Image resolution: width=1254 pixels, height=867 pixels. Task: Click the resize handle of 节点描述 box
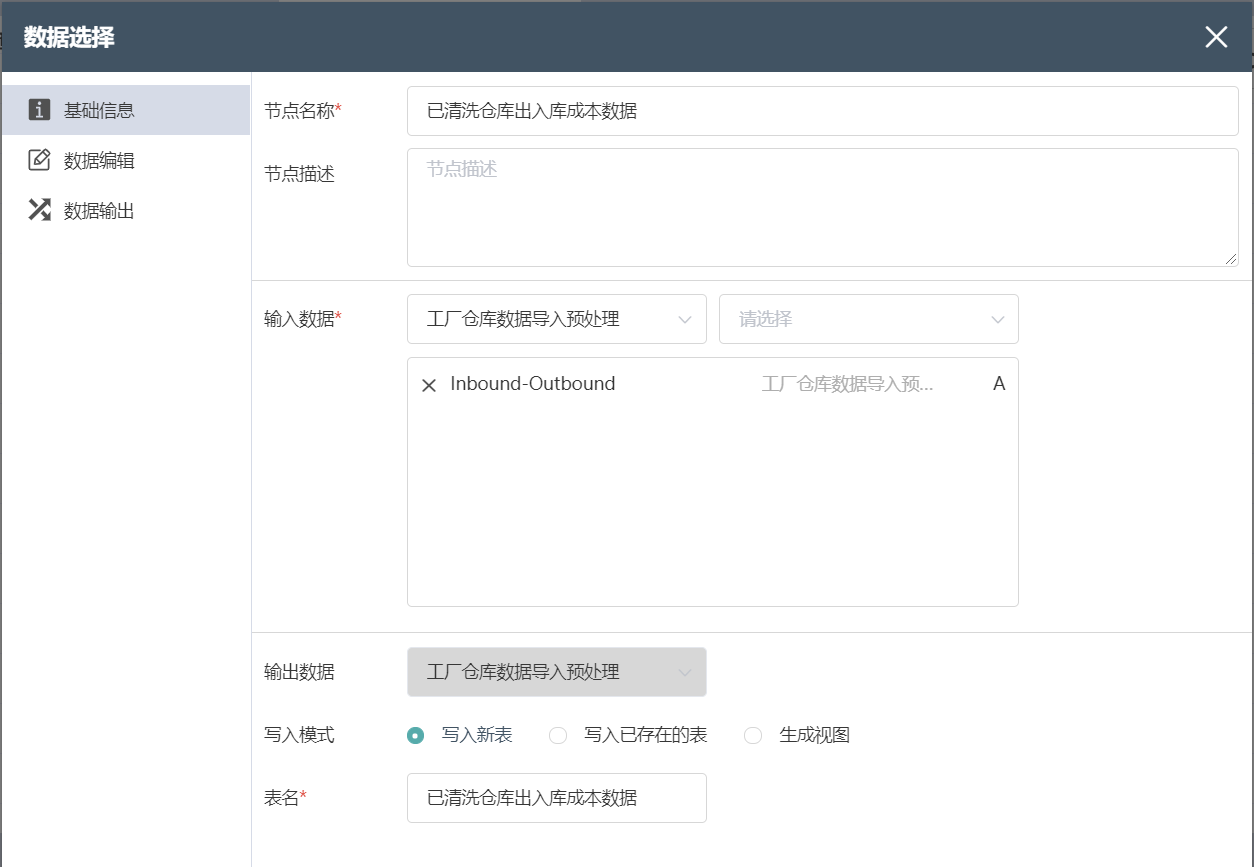click(1231, 259)
